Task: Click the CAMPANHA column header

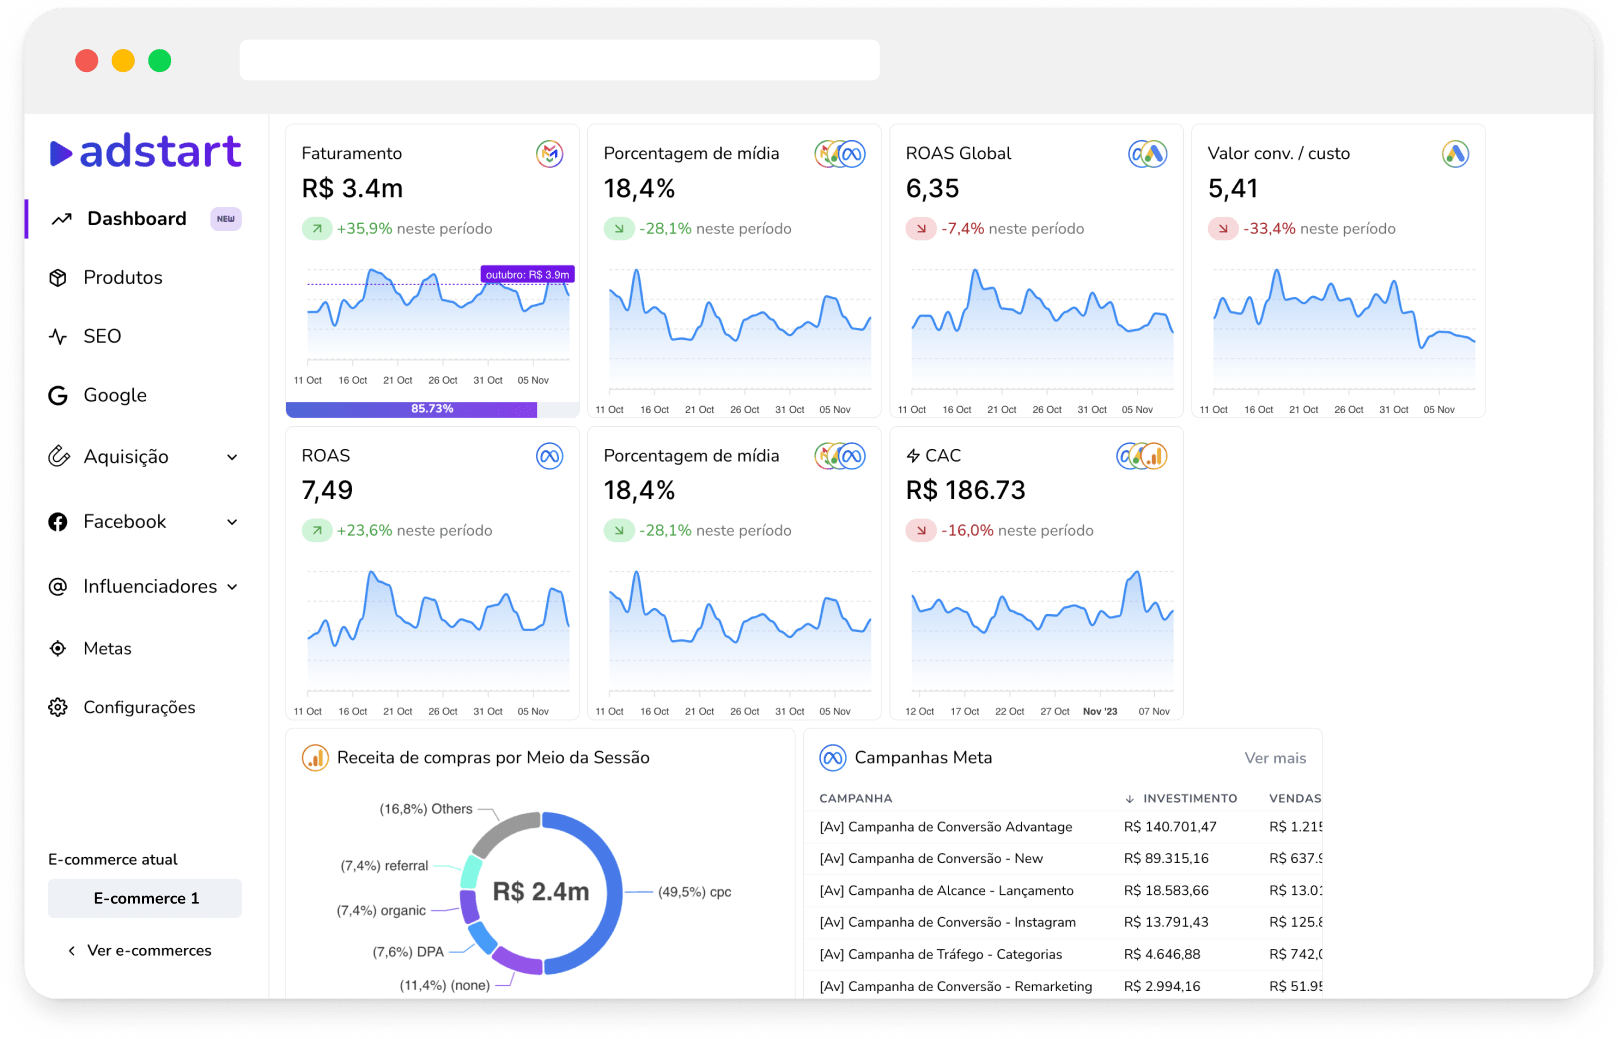Action: click(856, 799)
